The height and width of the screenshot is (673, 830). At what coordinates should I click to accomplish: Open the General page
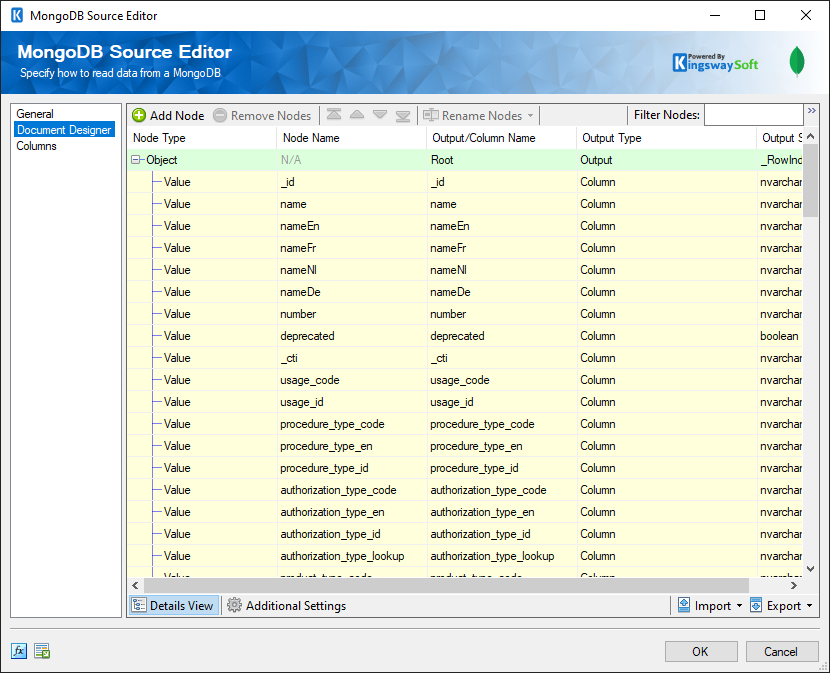35,114
